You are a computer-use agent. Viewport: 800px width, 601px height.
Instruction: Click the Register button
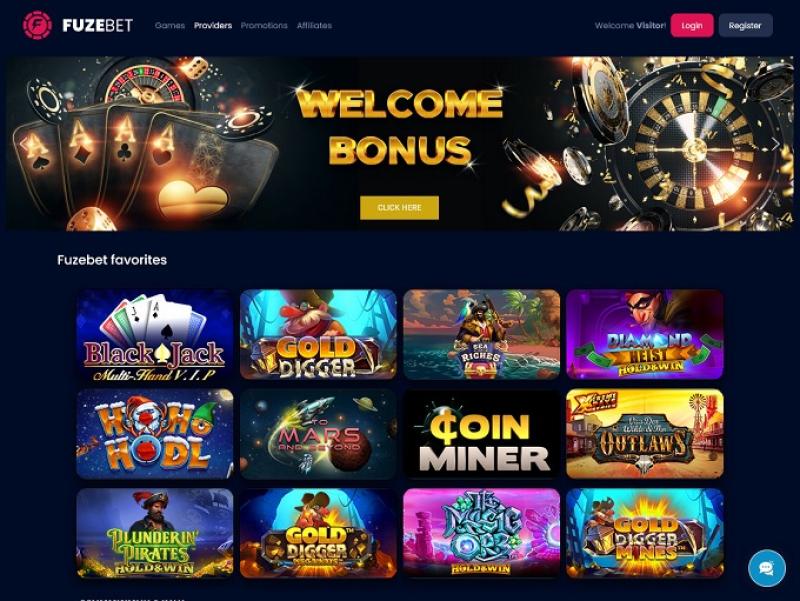click(745, 26)
